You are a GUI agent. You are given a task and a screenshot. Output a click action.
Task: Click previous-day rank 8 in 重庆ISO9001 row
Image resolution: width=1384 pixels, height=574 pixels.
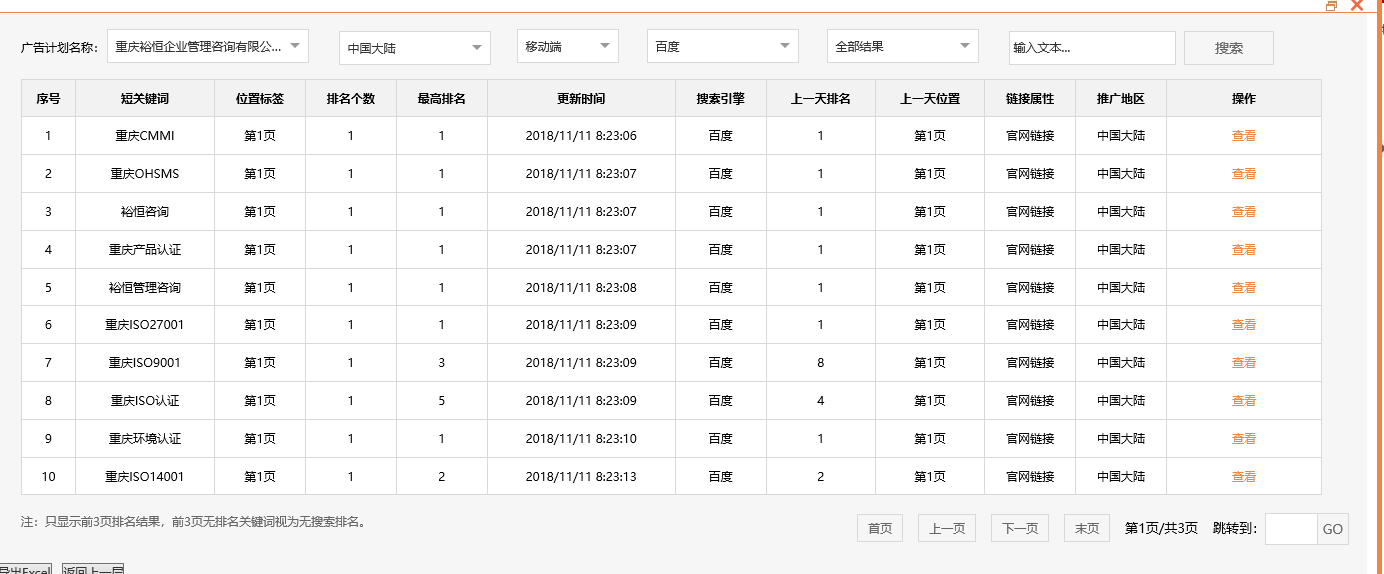click(821, 363)
